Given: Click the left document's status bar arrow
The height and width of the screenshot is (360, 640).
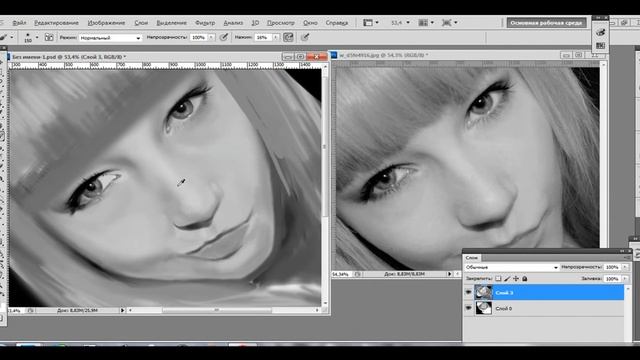Looking at the screenshot, I should tap(122, 310).
